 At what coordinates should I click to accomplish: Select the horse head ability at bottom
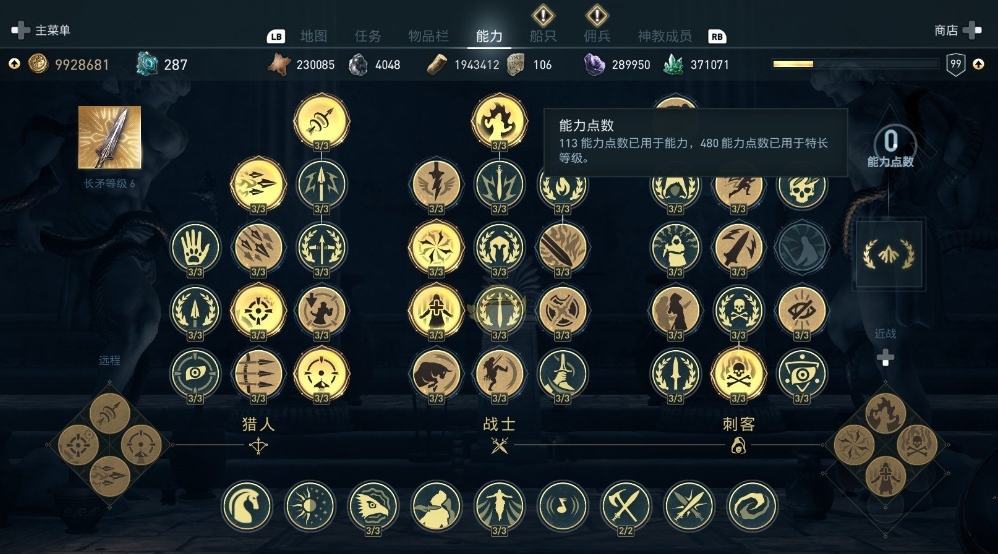coord(247,506)
